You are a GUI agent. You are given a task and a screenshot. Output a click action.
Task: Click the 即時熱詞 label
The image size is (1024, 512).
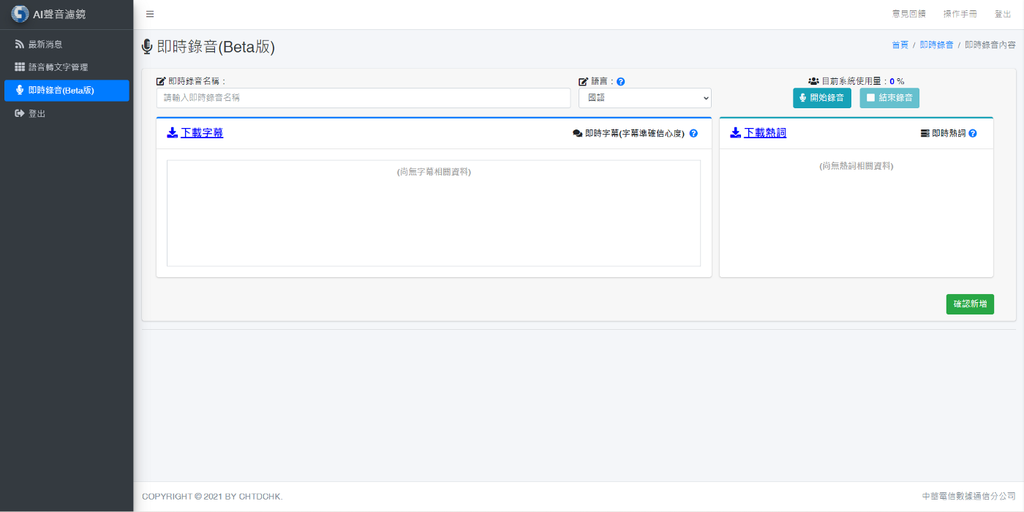949,133
